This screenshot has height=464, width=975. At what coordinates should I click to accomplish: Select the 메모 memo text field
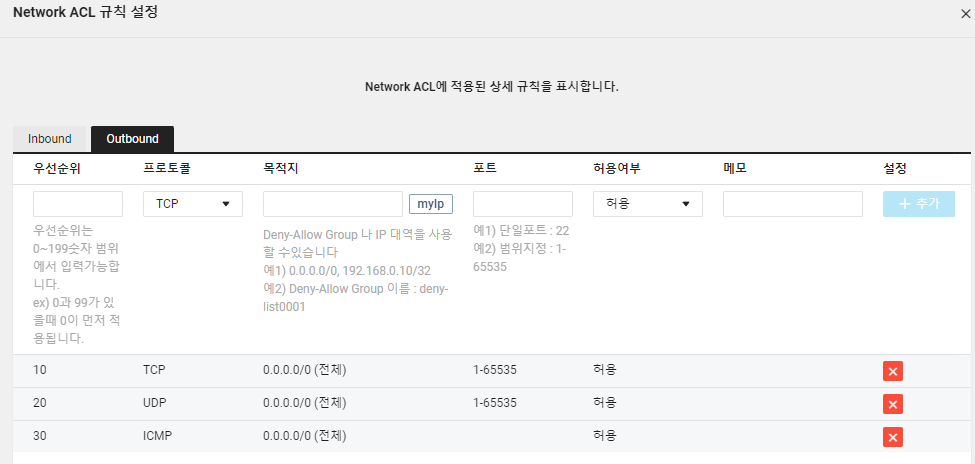click(x=793, y=204)
